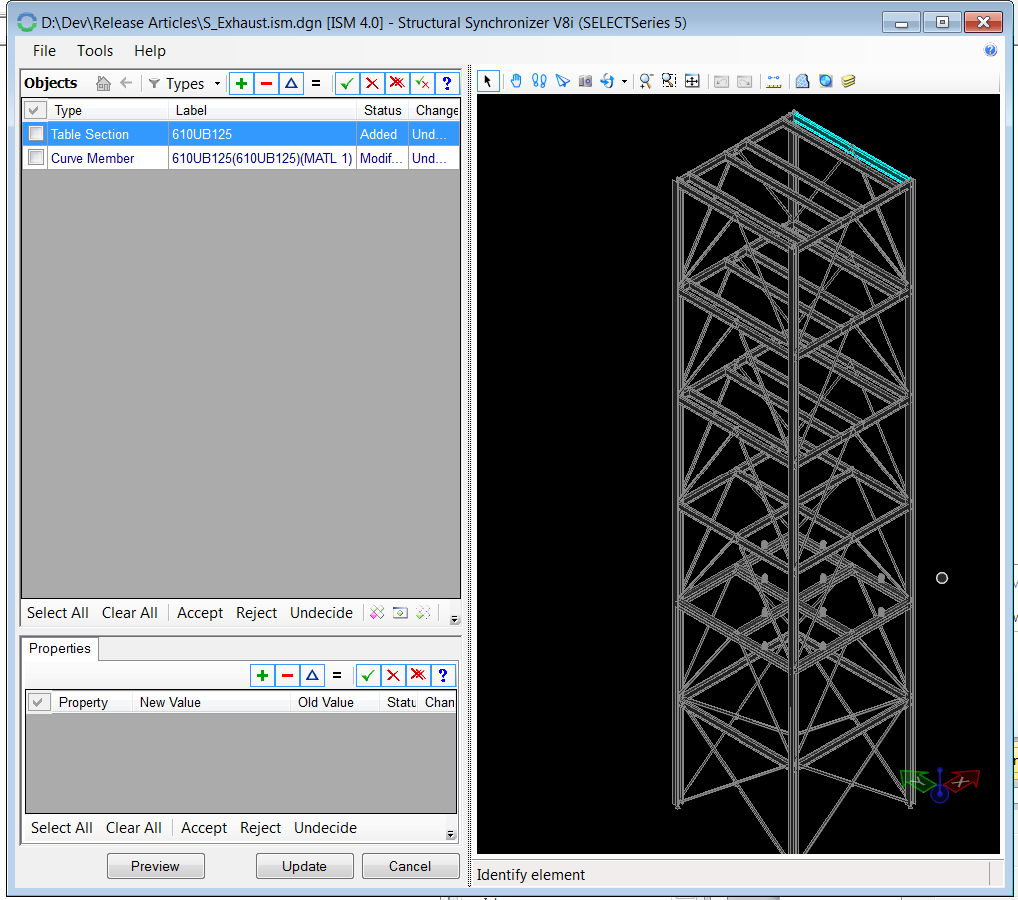
Task: Click the Zoom in/out magnifier icon
Action: tap(646, 81)
